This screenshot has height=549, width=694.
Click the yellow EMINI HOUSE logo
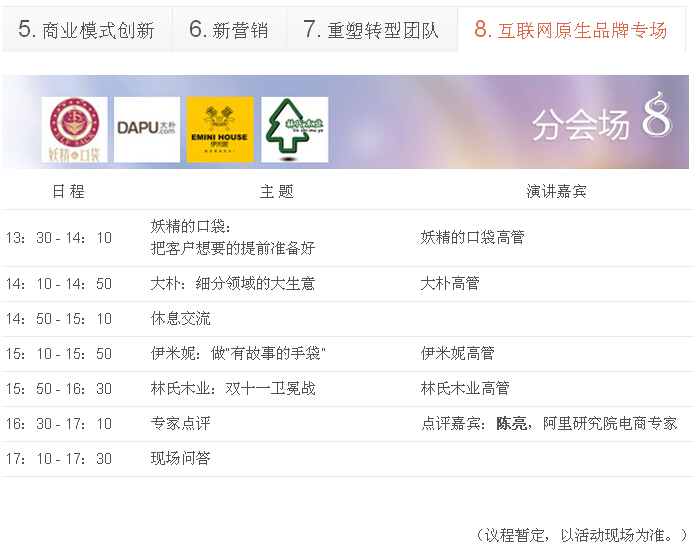[x=220, y=130]
